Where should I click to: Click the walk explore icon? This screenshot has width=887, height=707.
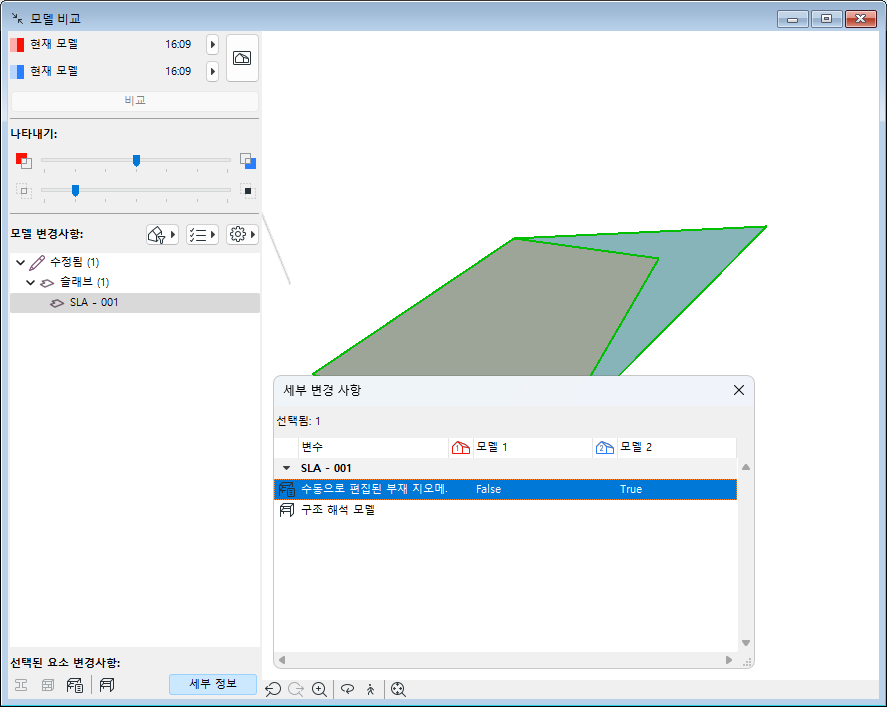click(x=371, y=689)
